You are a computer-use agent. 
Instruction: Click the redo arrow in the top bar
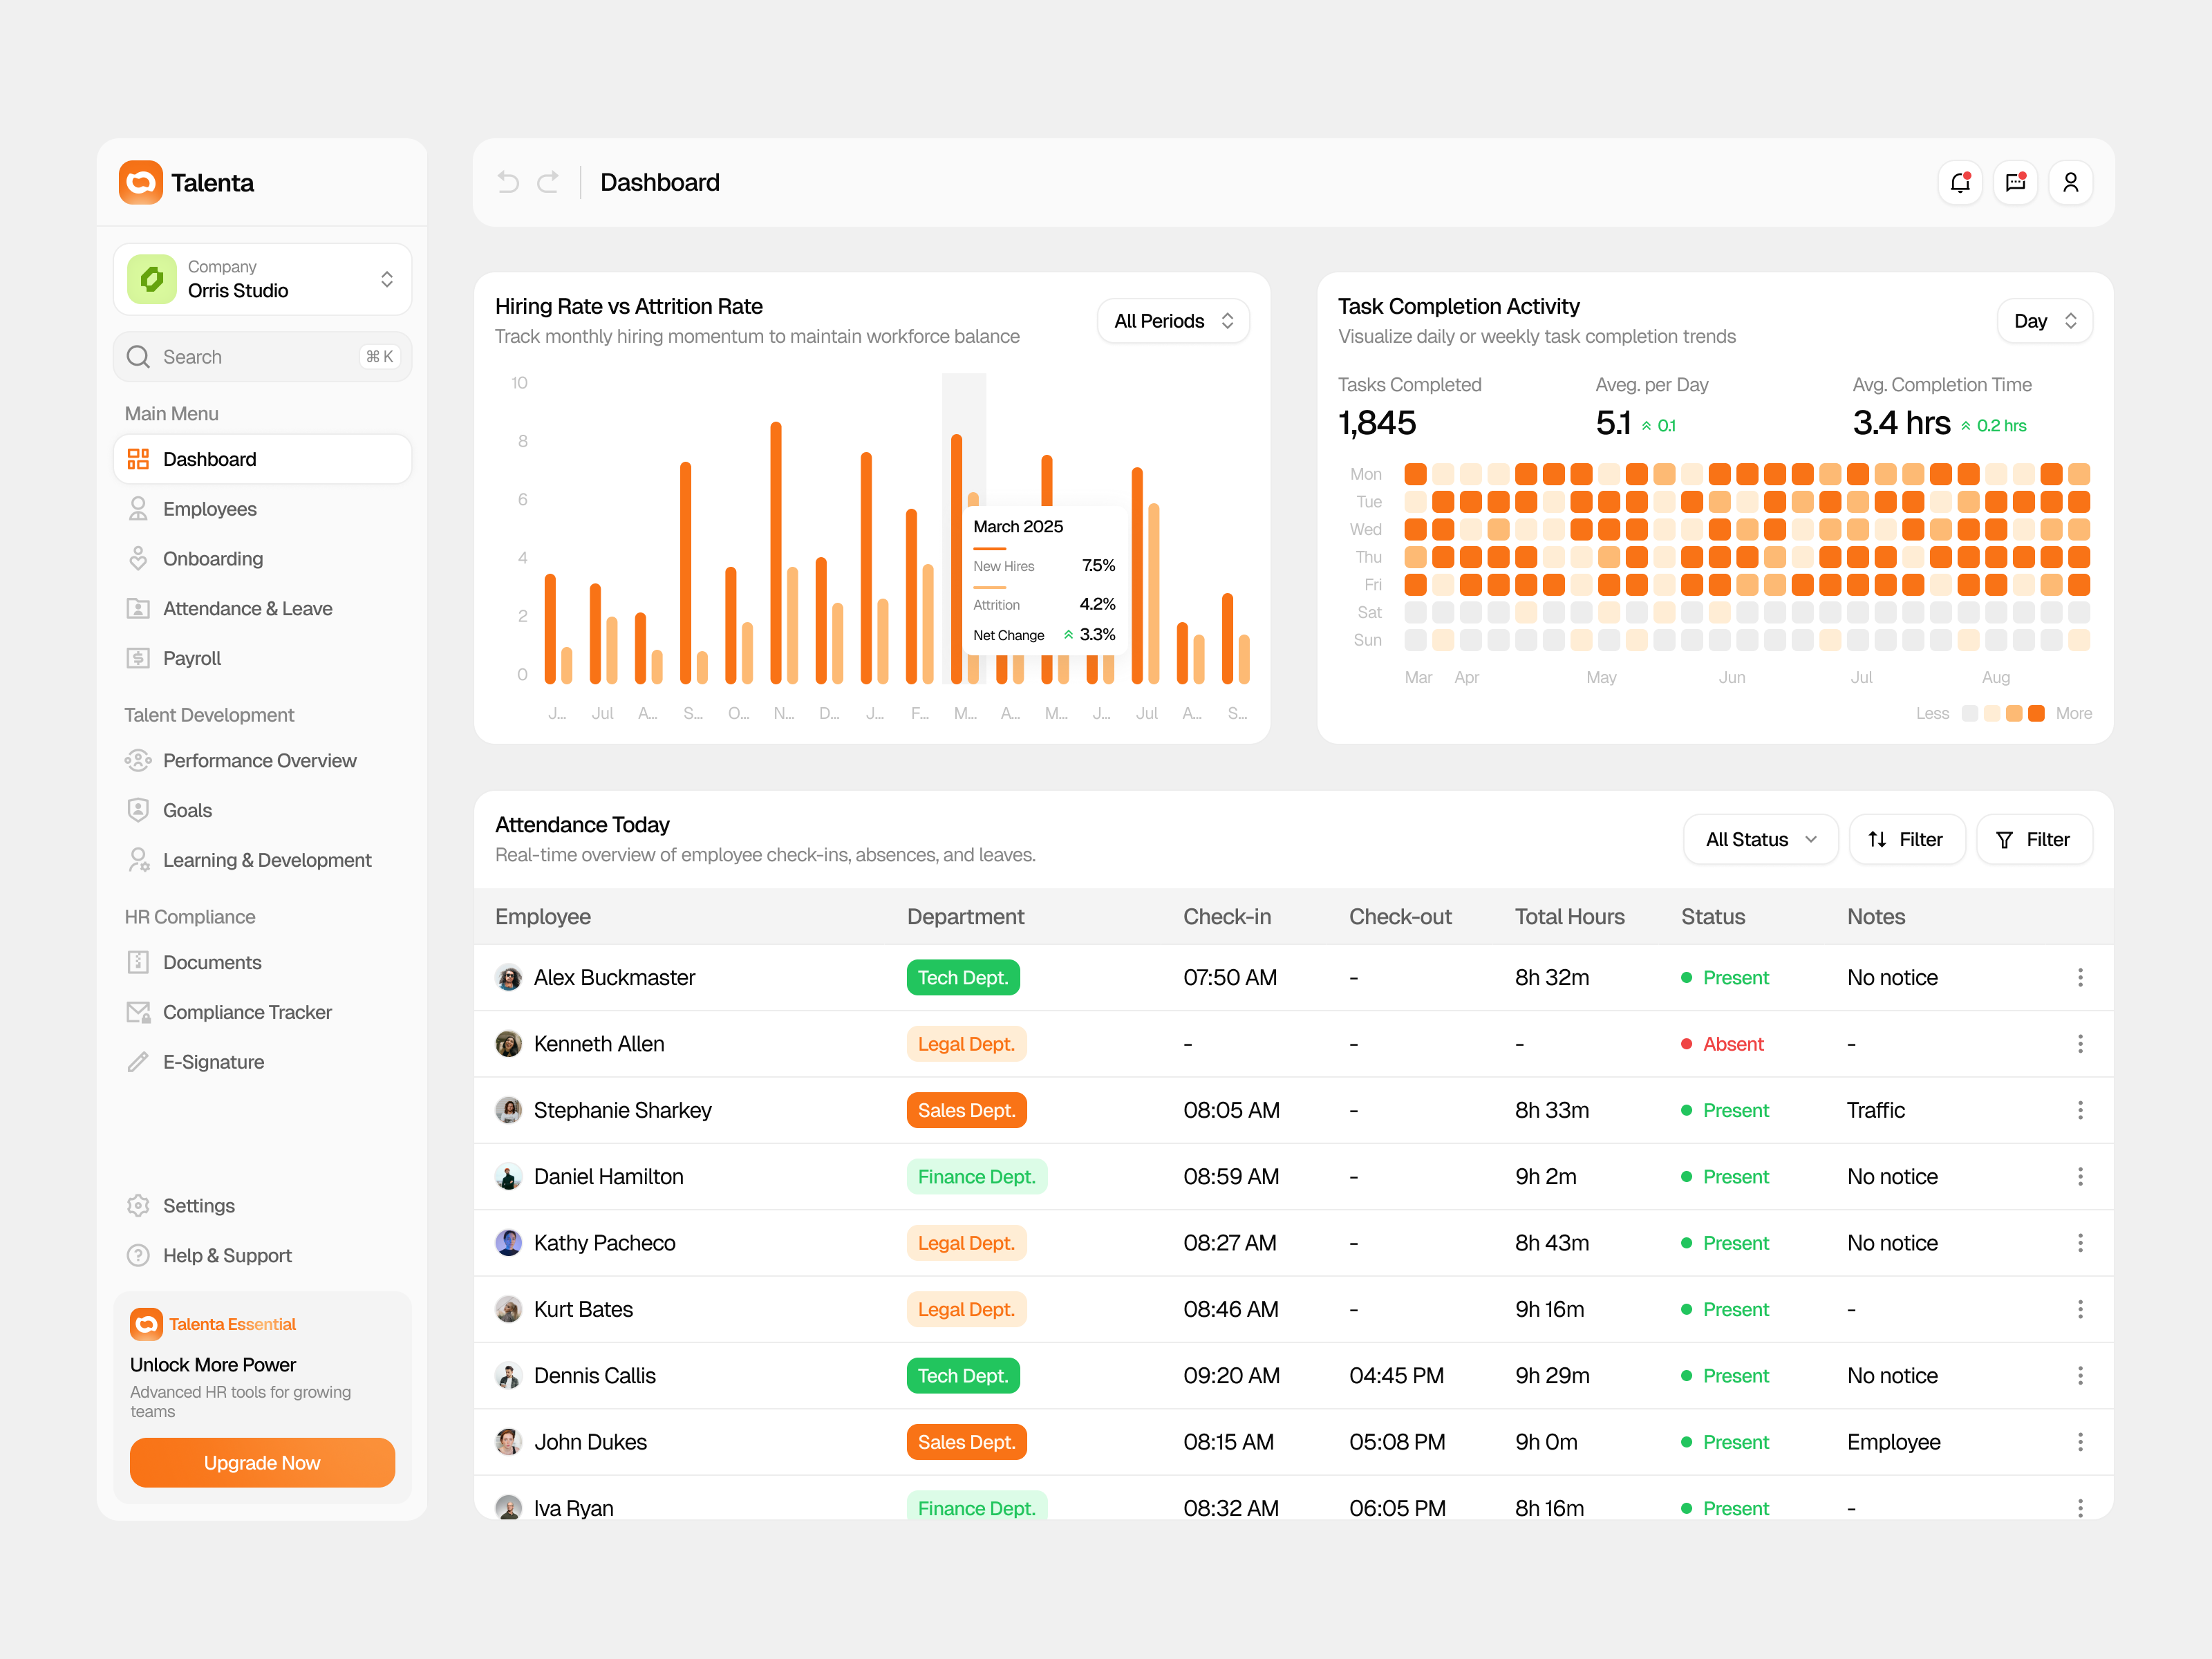[x=548, y=182]
